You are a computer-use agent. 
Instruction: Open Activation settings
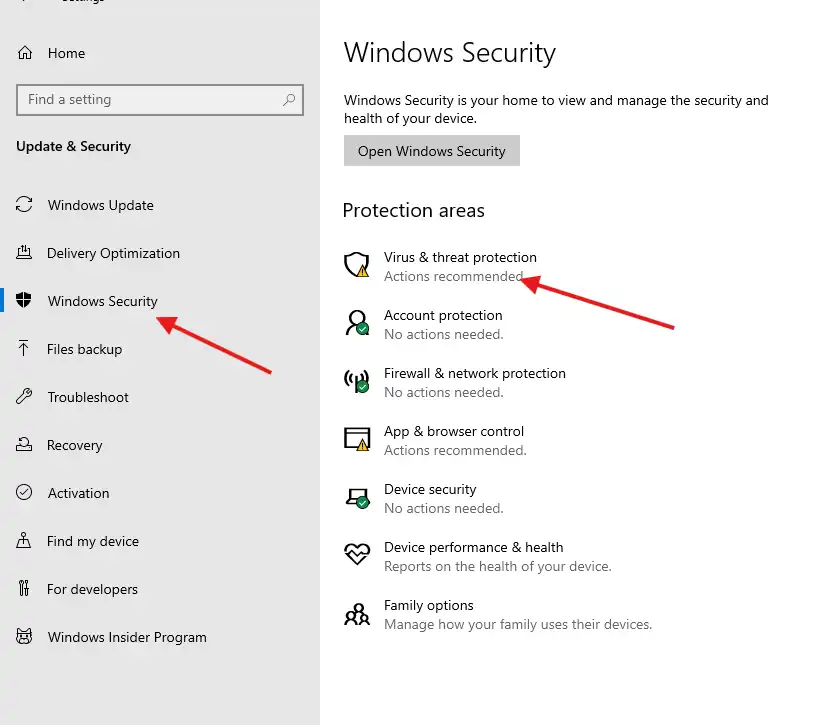[78, 493]
